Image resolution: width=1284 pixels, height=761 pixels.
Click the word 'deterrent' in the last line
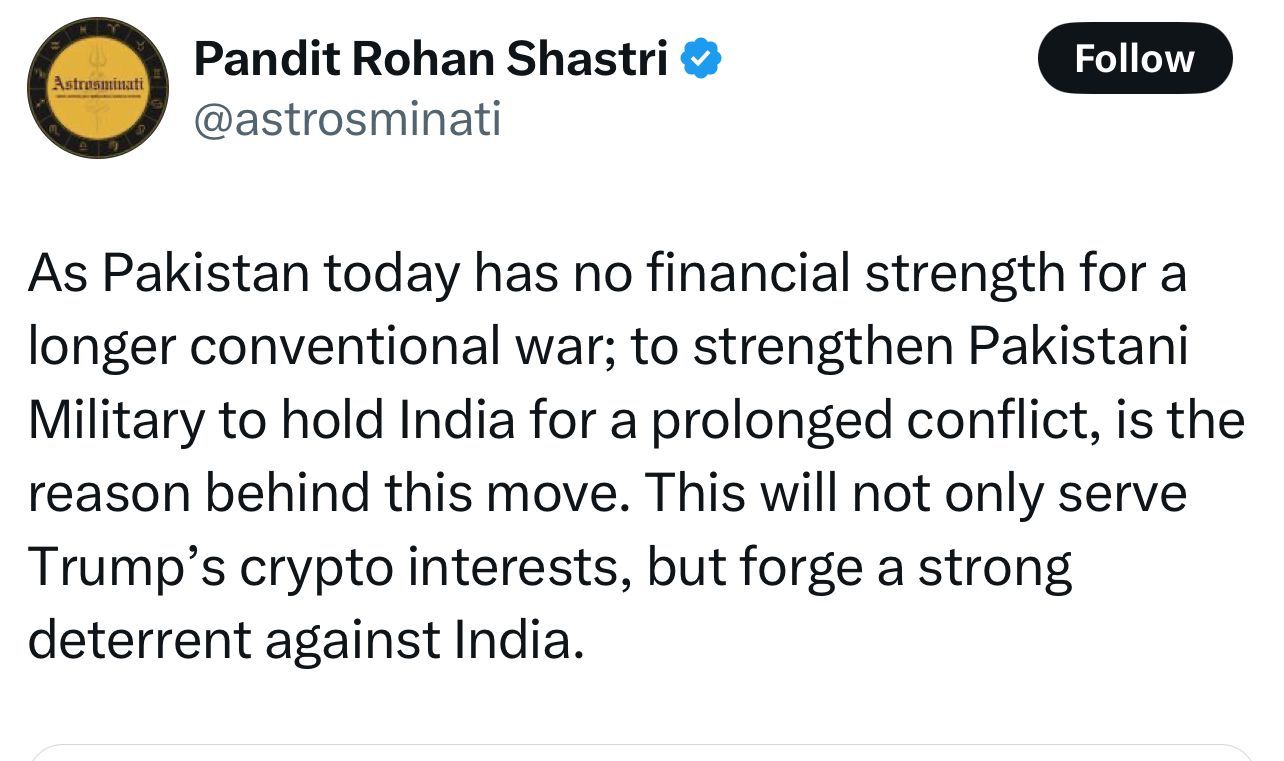point(138,641)
